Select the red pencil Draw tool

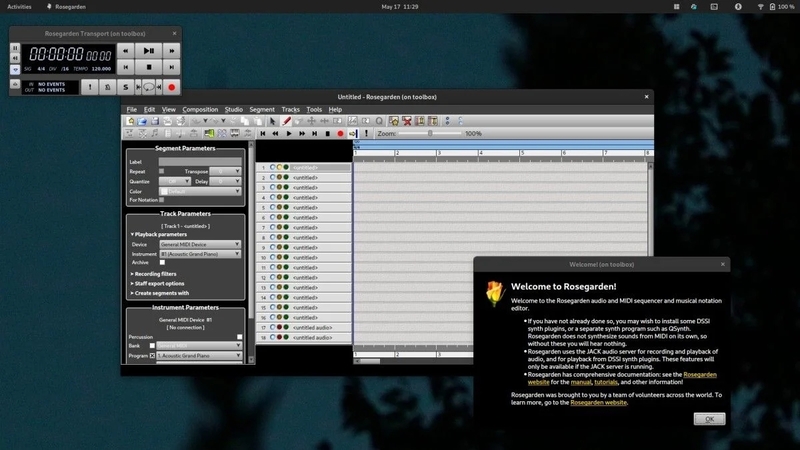286,121
